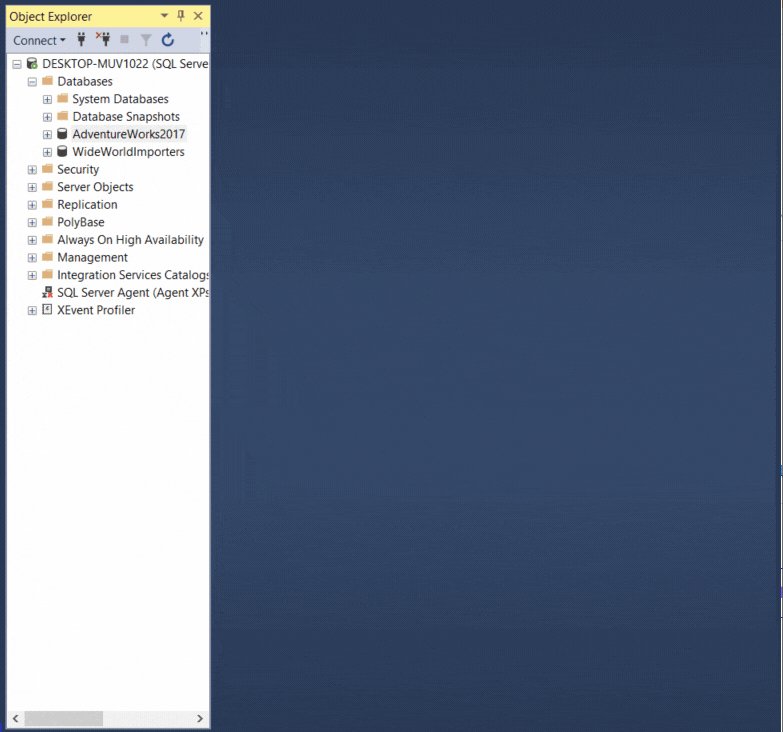Click the Databases folder icon
This screenshot has width=783, height=732.
tap(47, 81)
